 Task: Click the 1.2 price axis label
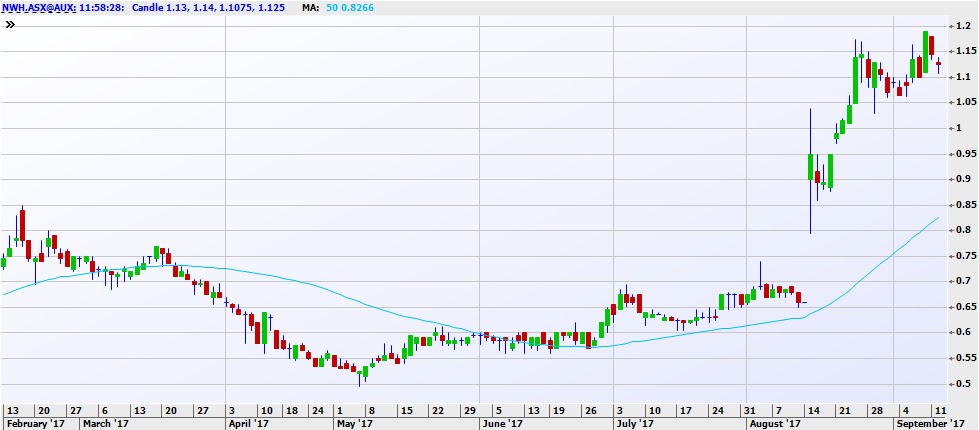pos(962,26)
